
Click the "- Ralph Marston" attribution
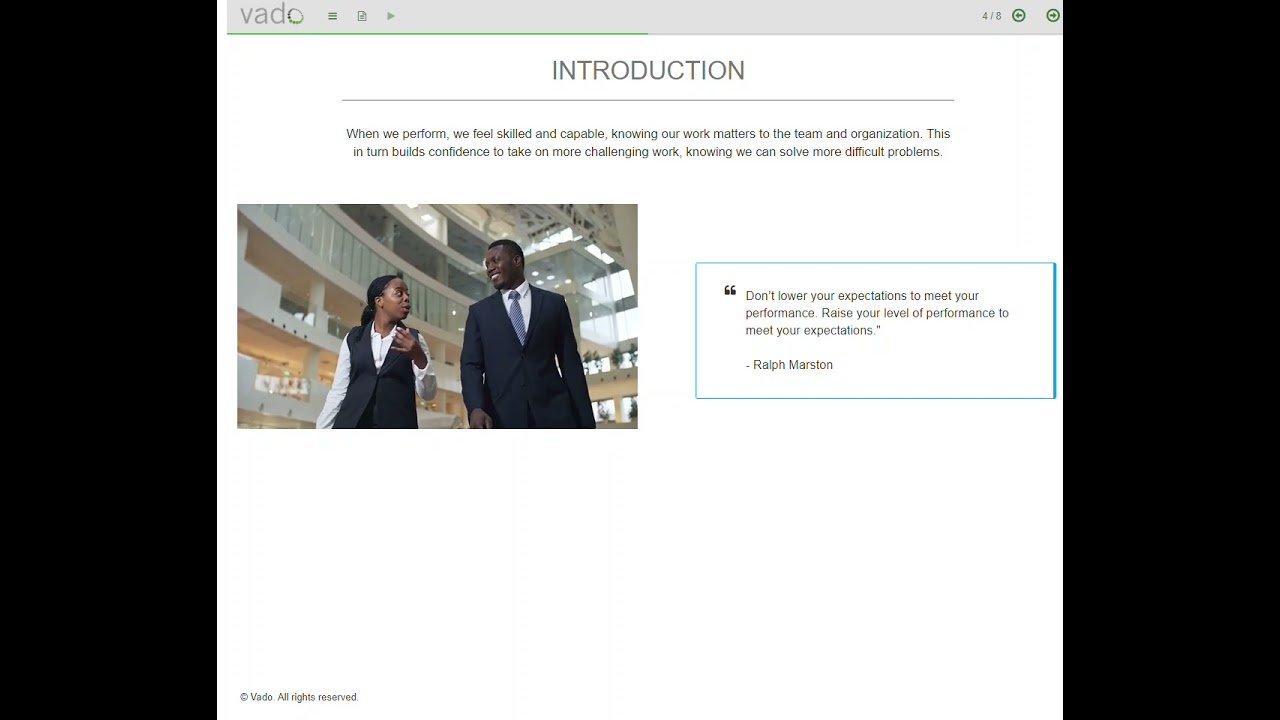pos(792,365)
